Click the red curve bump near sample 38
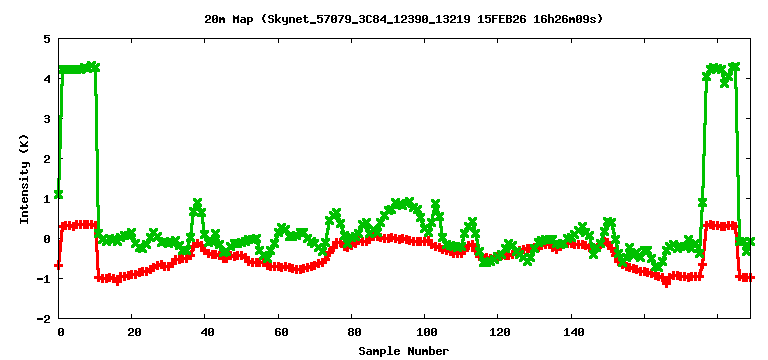The image size is (768, 360). click(198, 244)
